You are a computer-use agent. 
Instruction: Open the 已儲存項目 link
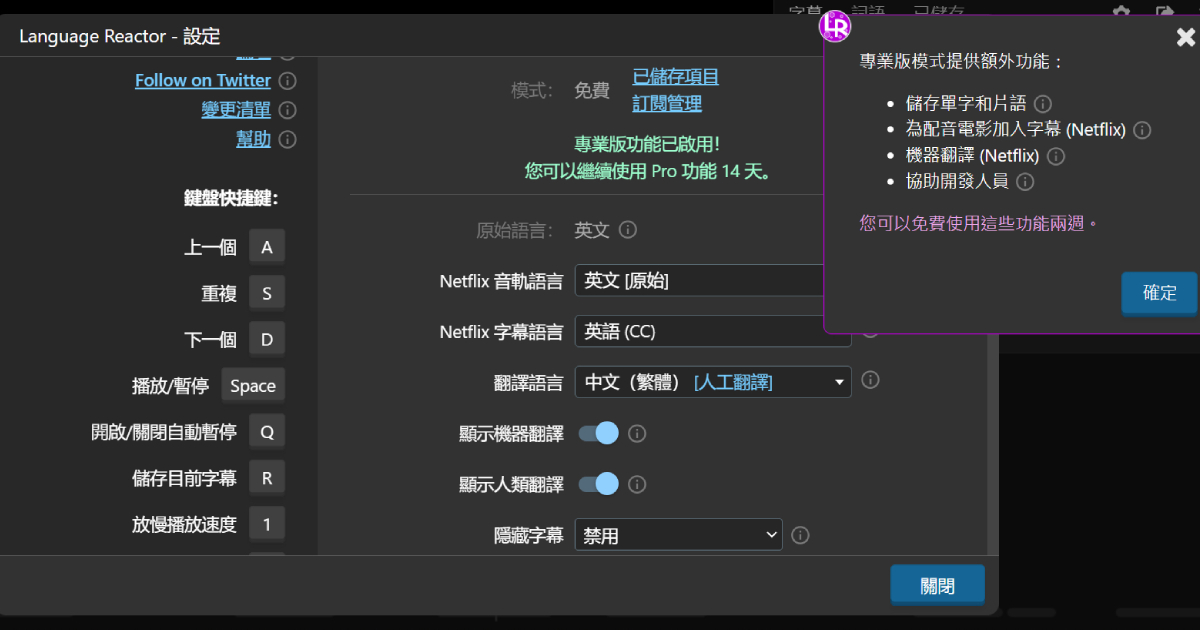[676, 77]
